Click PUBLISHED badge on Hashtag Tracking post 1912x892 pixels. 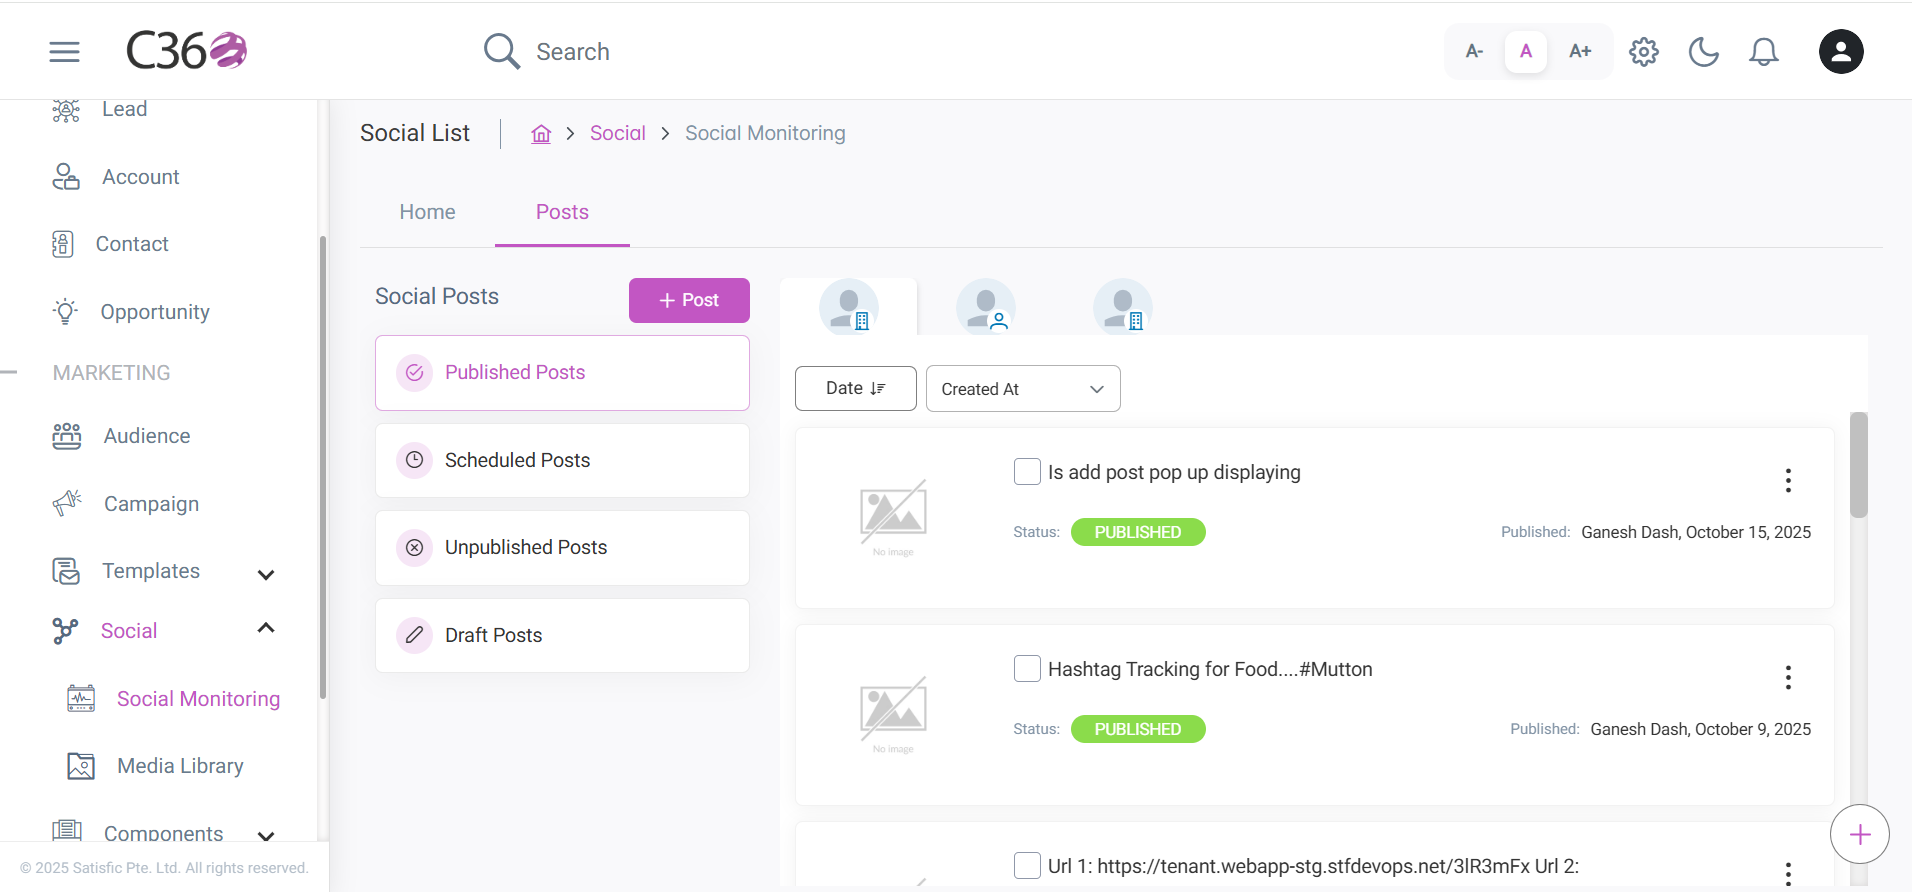(x=1138, y=729)
